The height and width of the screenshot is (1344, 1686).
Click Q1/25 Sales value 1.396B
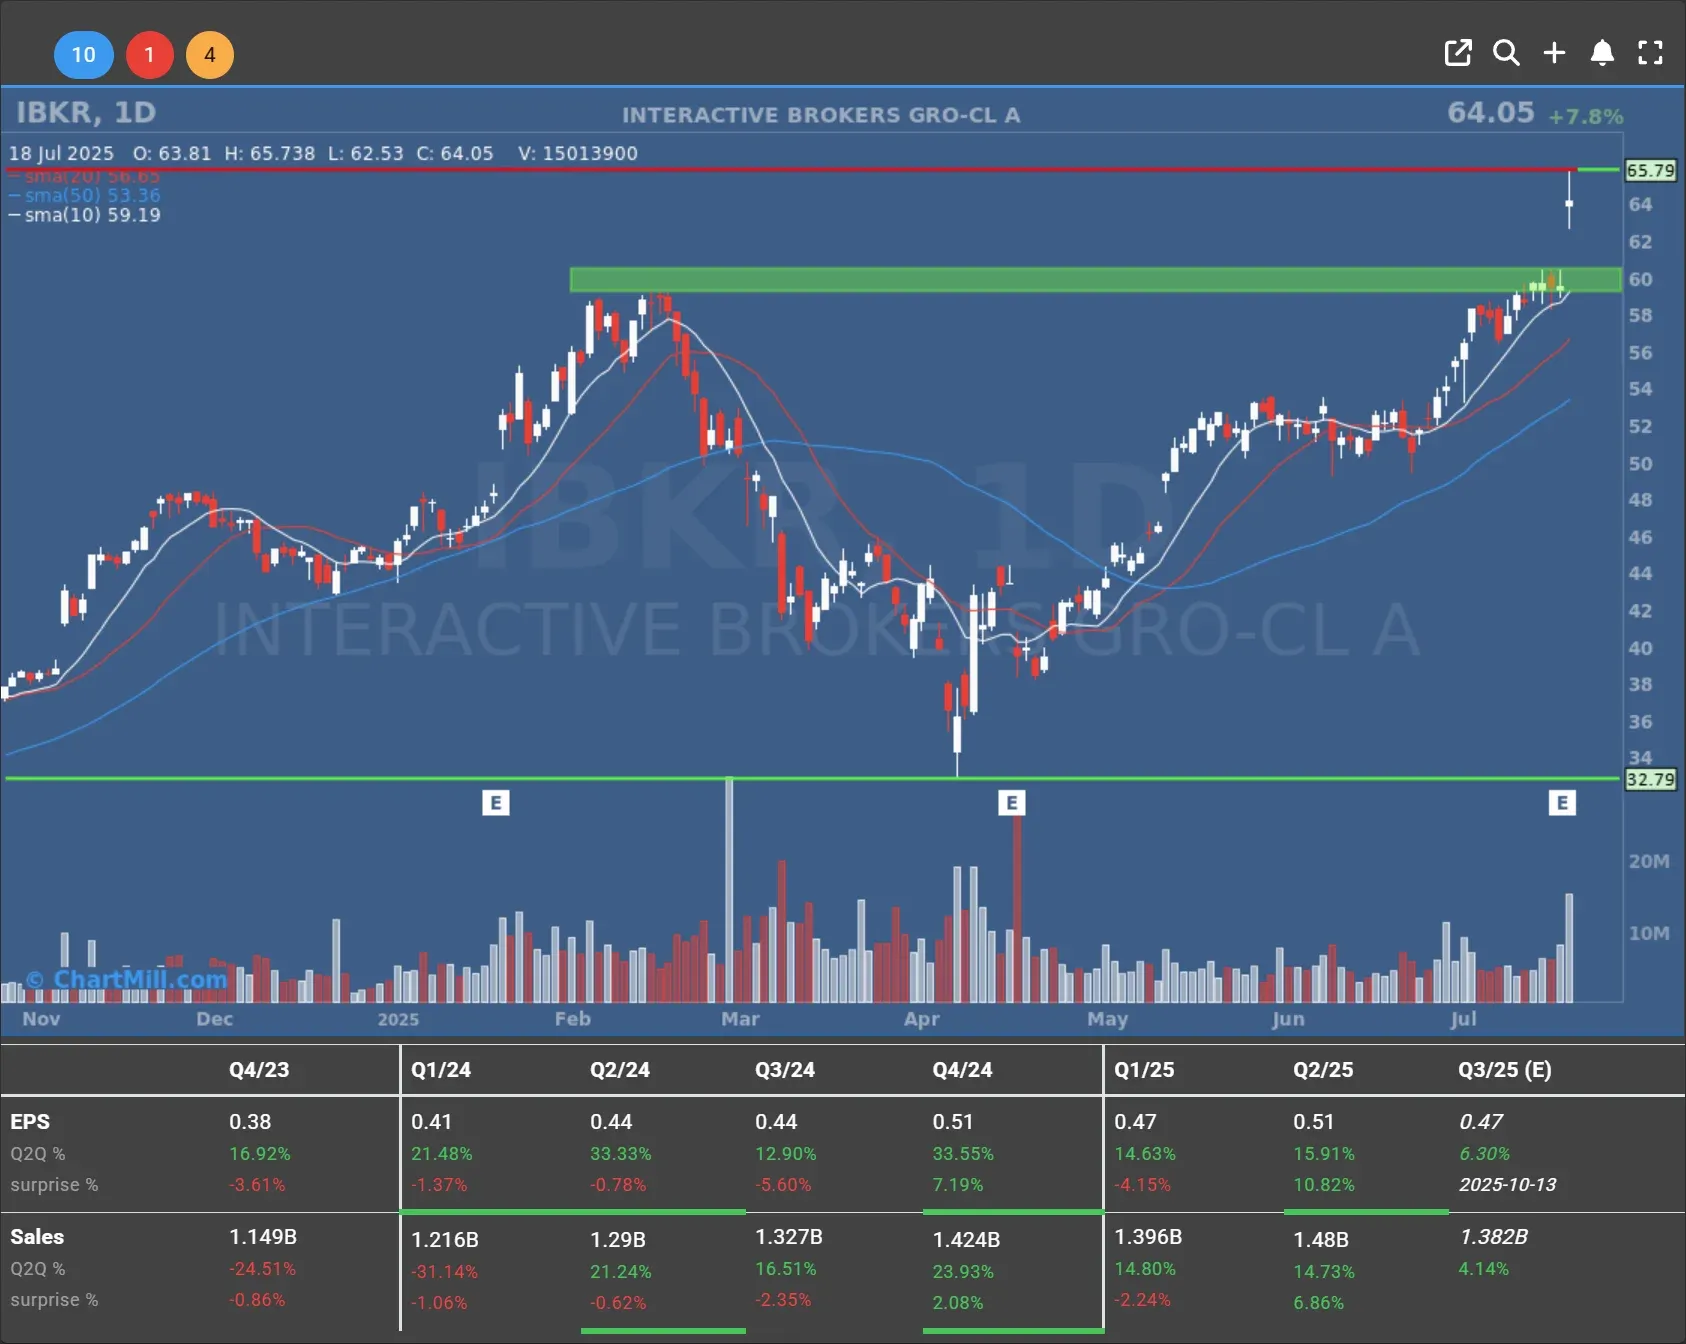click(x=1149, y=1237)
